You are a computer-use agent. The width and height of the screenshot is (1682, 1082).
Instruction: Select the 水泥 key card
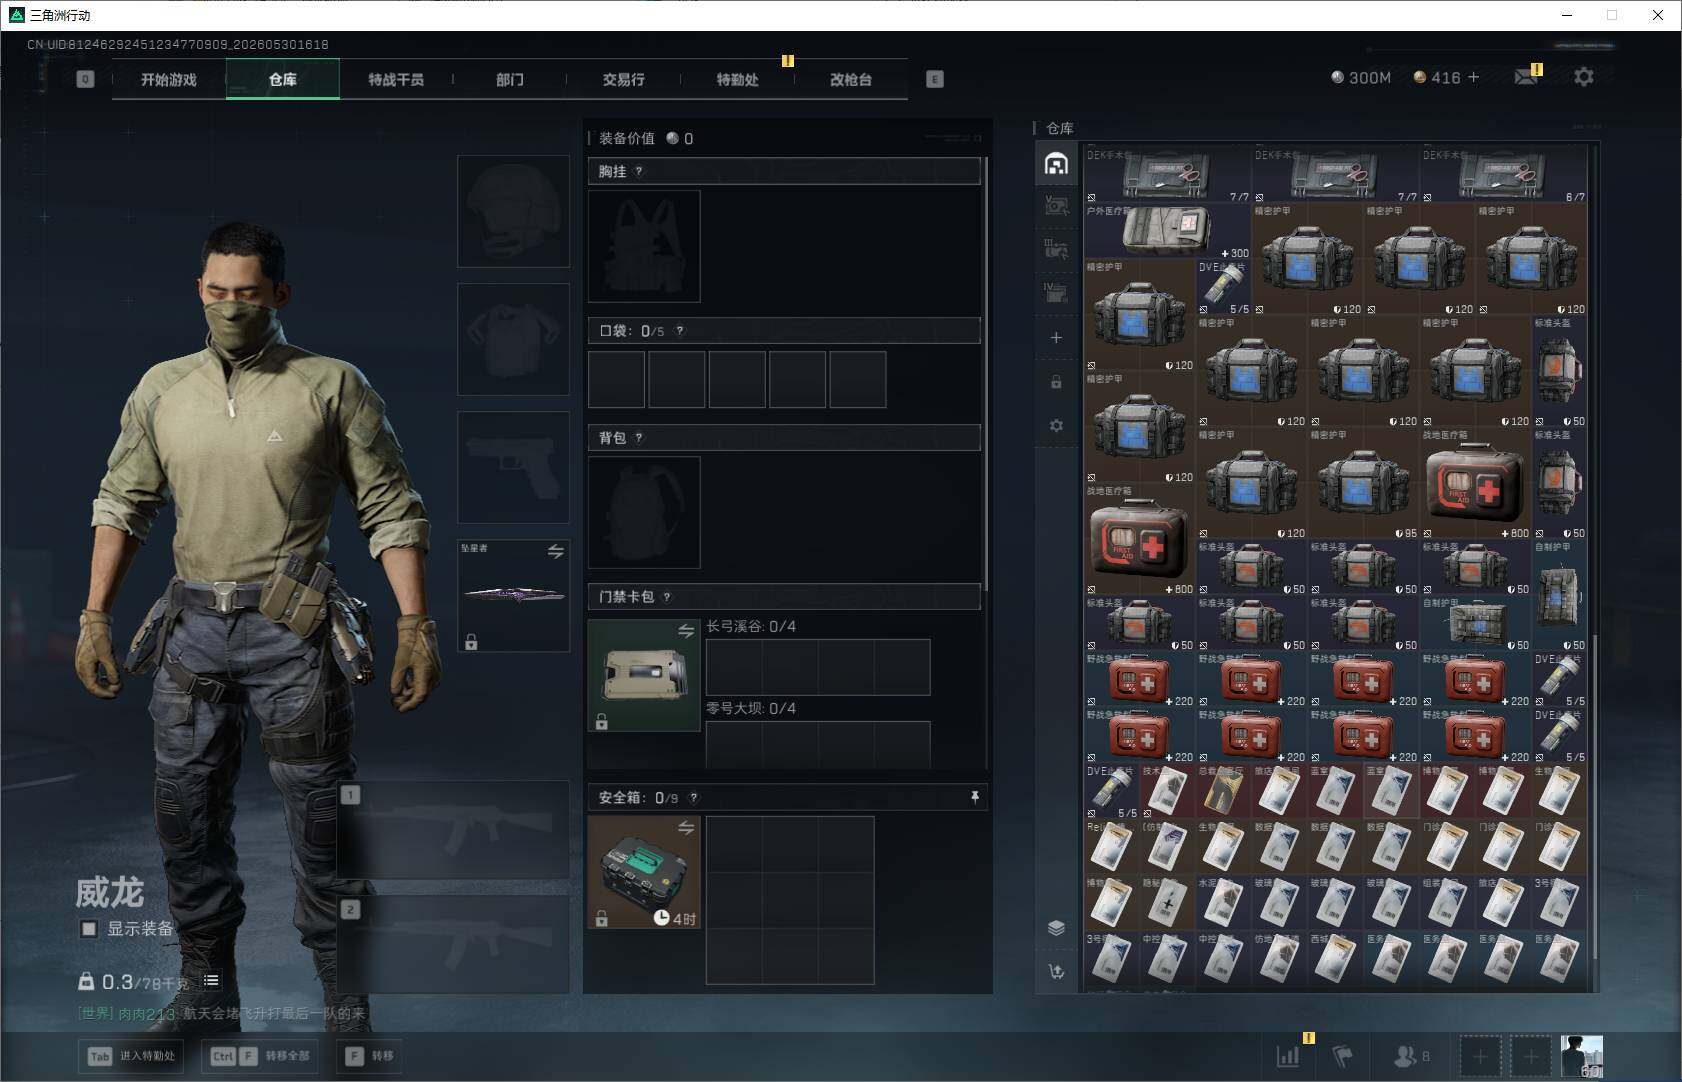(1223, 903)
